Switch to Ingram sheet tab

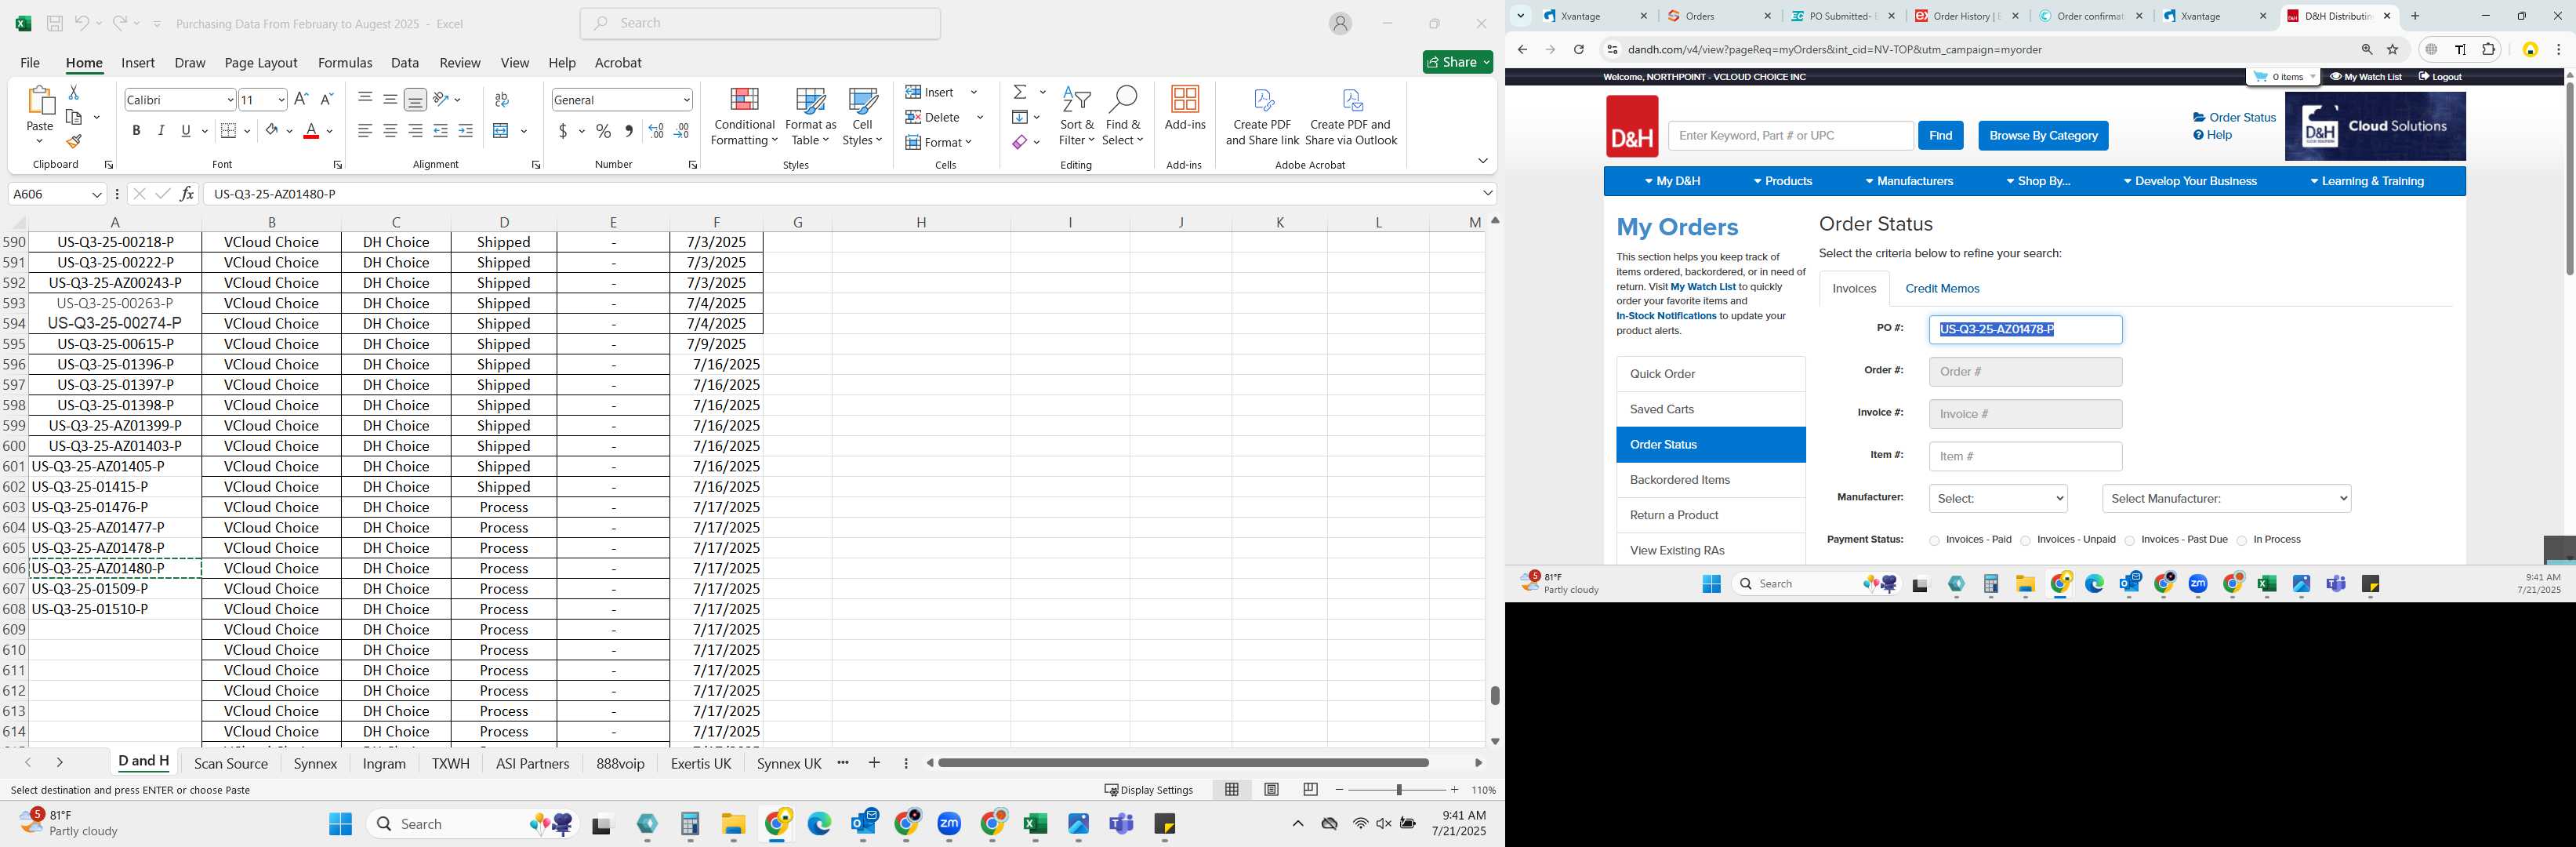tap(384, 763)
